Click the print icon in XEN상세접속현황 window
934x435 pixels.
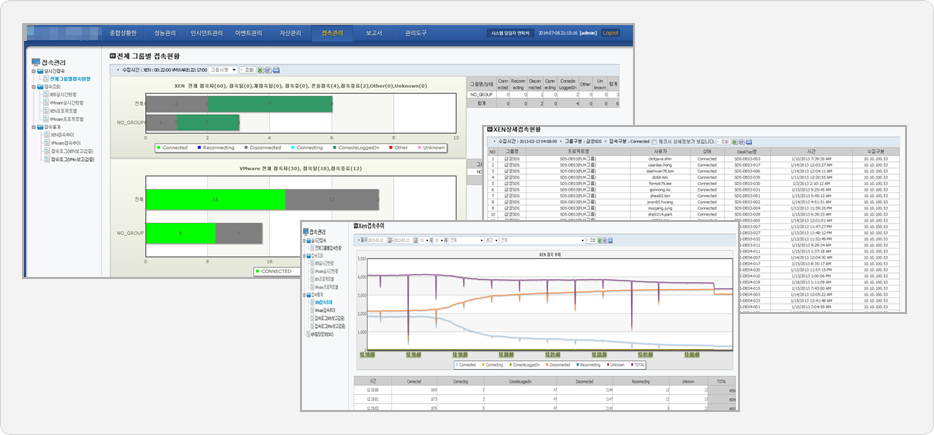click(x=749, y=142)
